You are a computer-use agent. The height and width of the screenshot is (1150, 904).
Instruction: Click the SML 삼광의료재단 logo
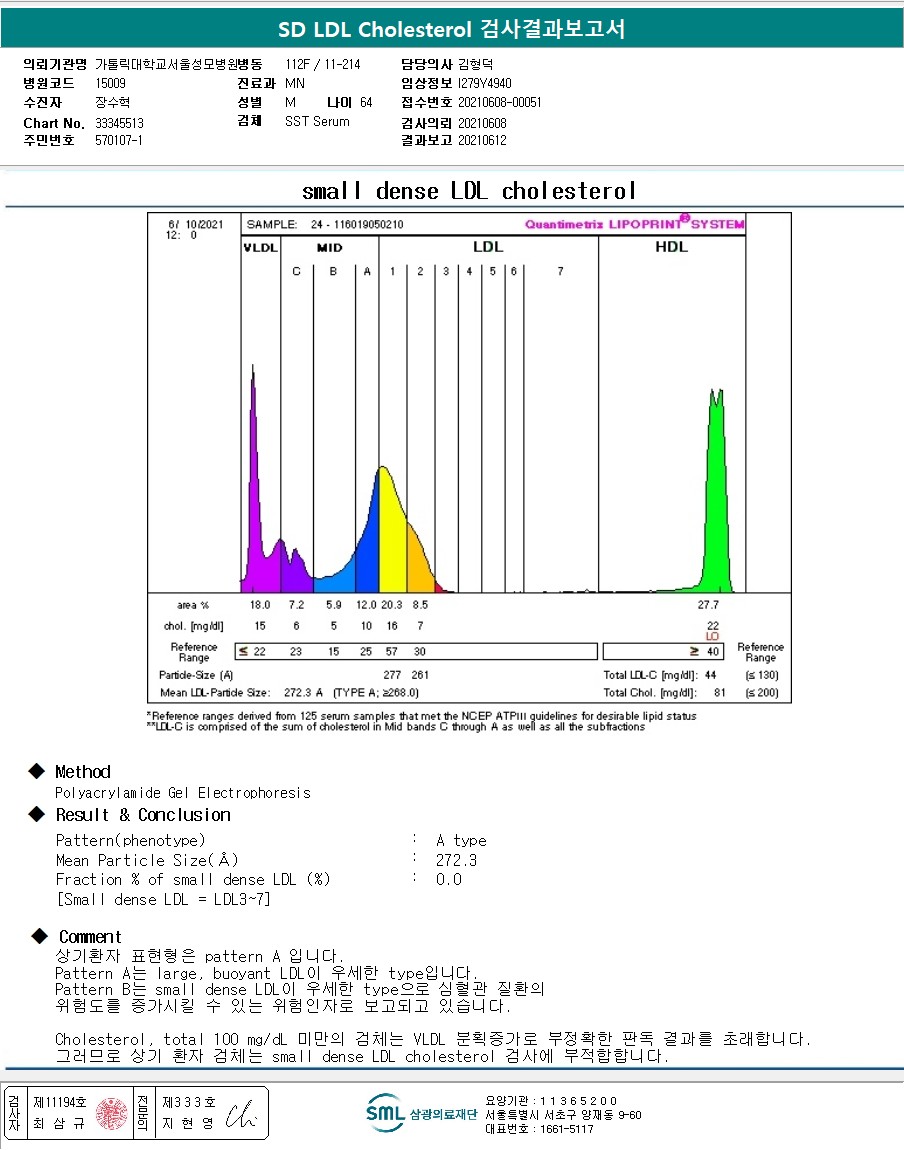point(421,1113)
